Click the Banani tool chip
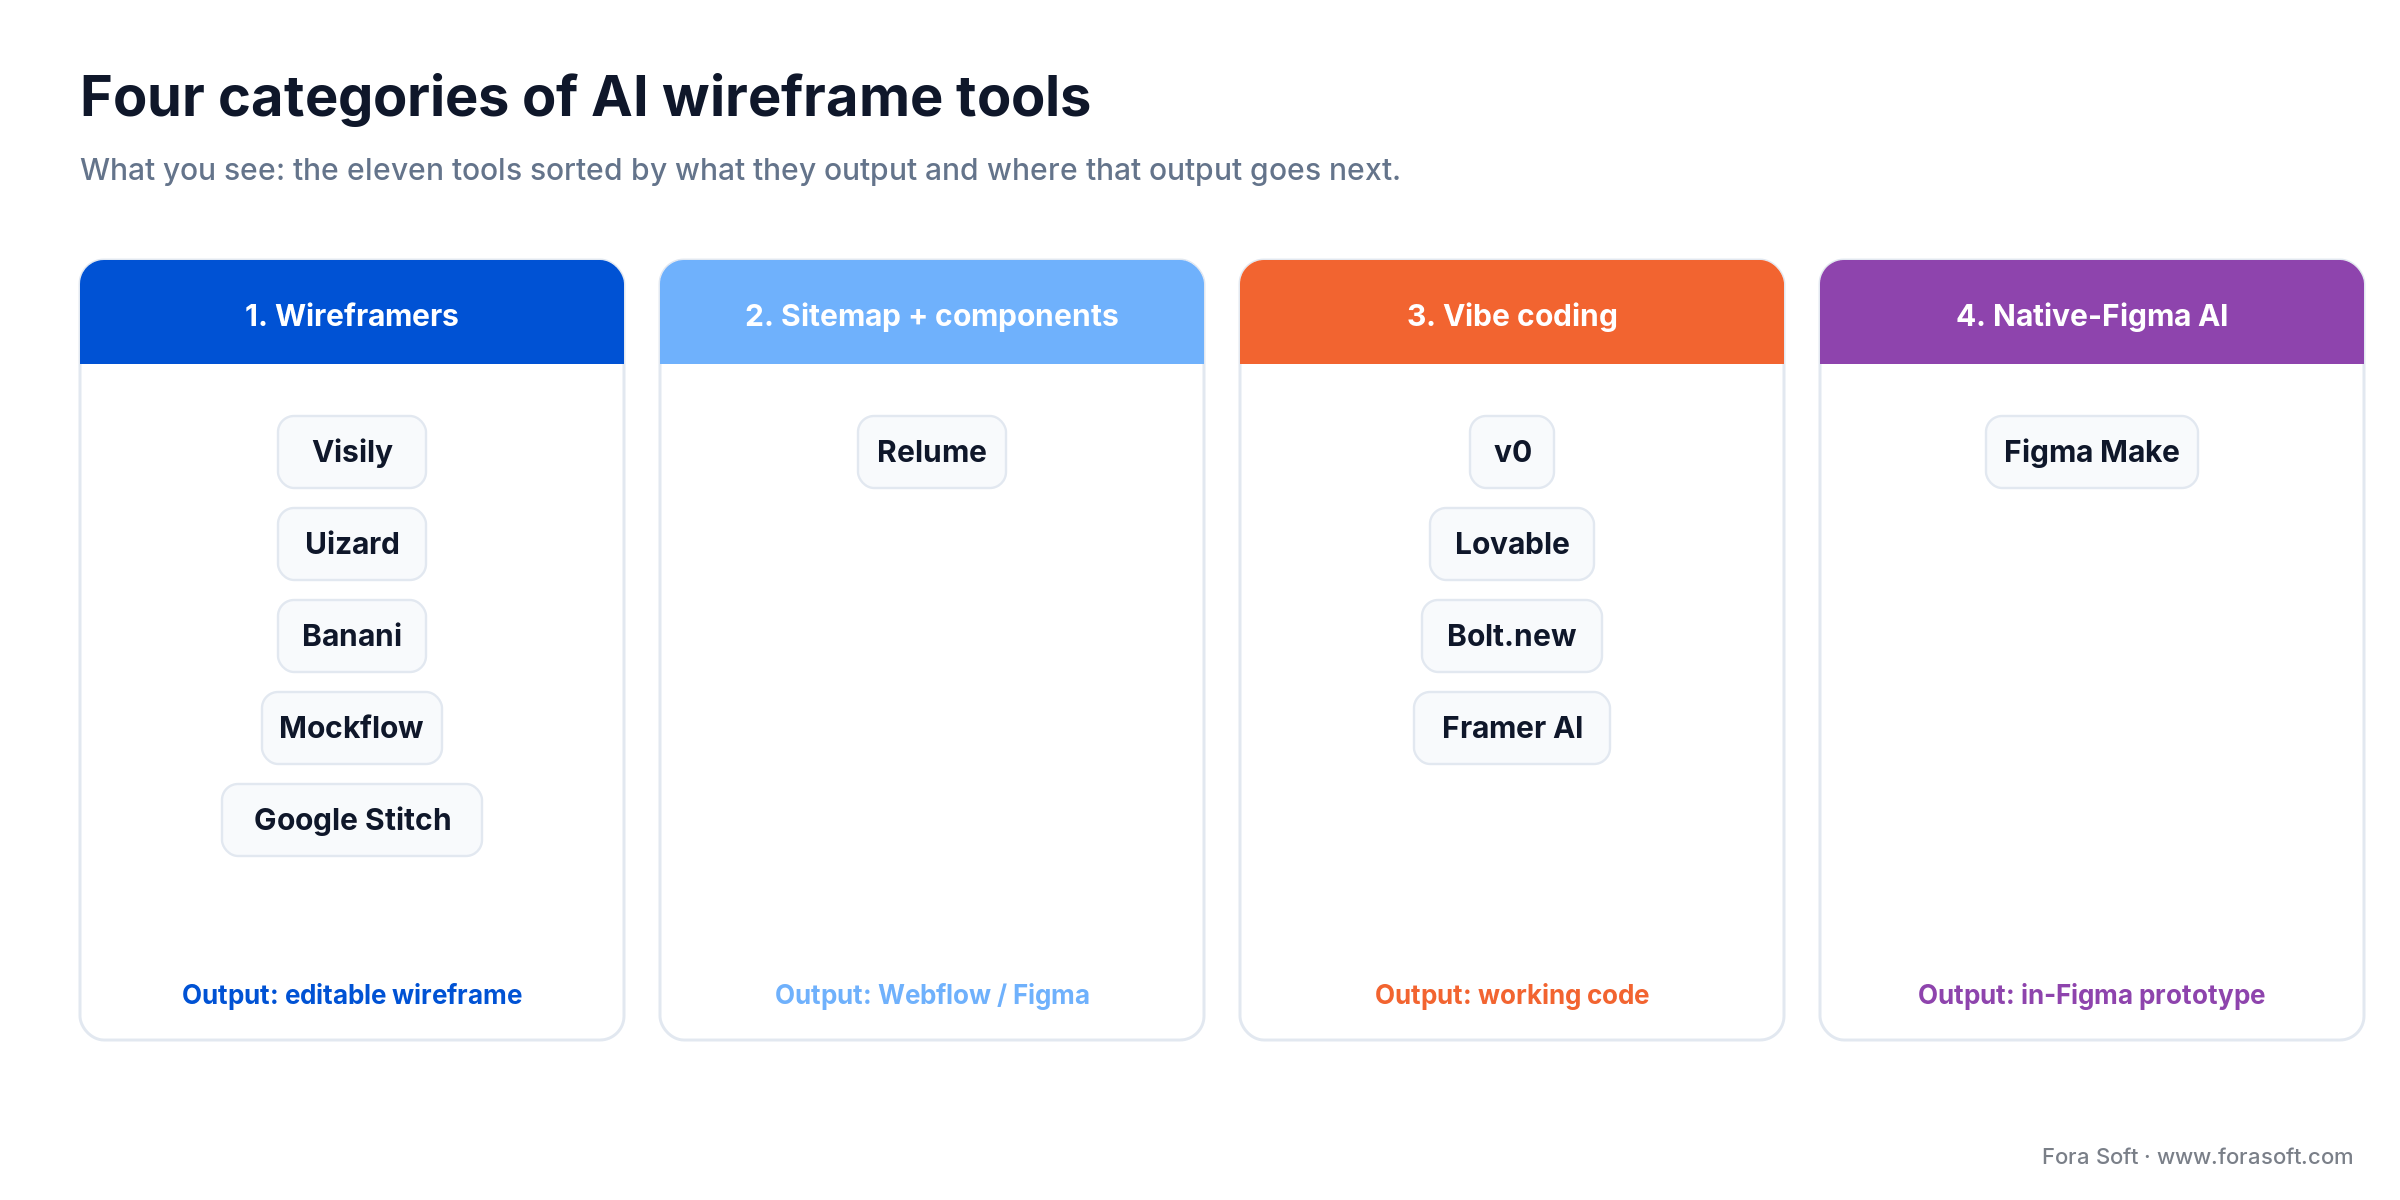Viewport: 2400px width, 1200px height. click(x=352, y=636)
